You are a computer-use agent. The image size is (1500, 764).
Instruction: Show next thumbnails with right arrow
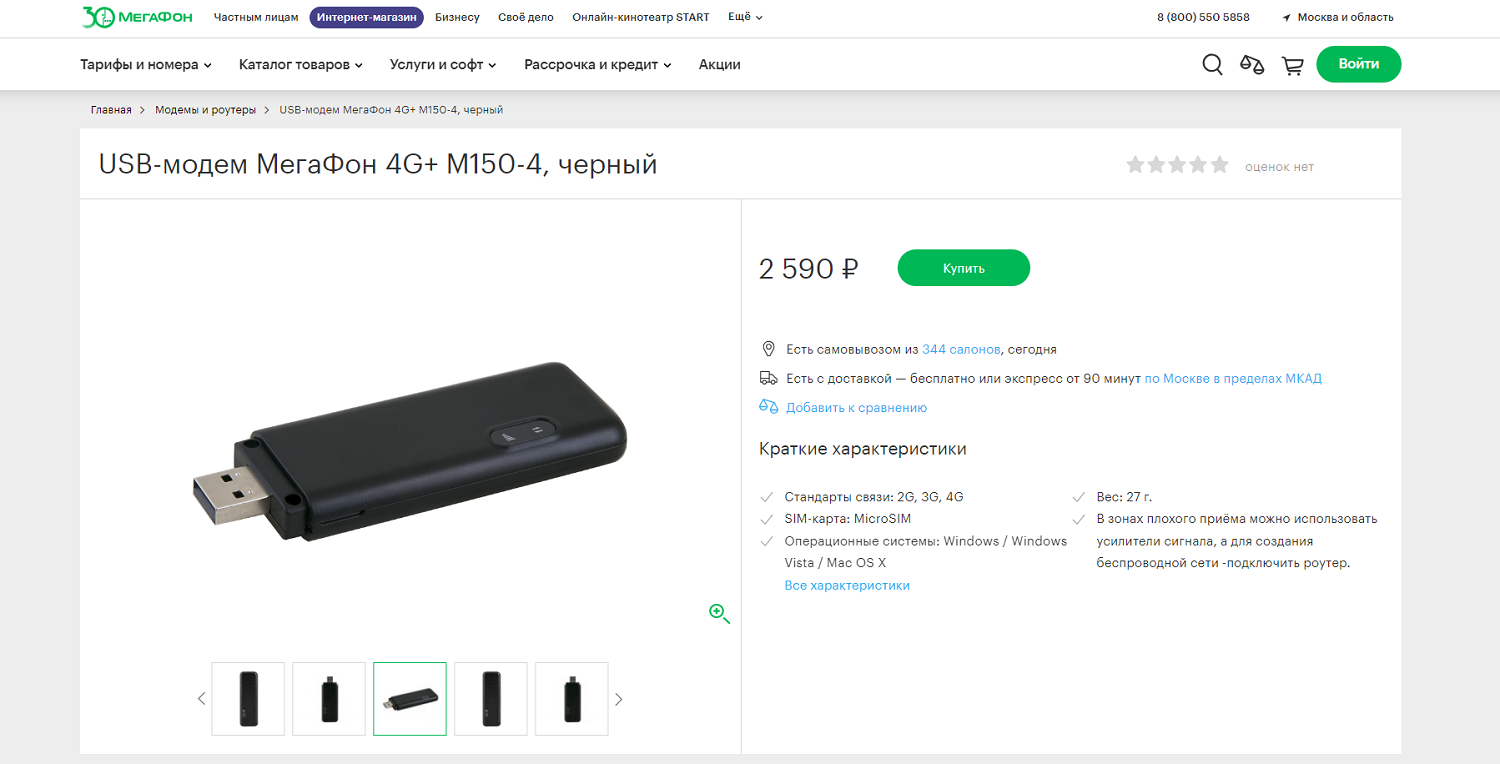pyautogui.click(x=618, y=699)
